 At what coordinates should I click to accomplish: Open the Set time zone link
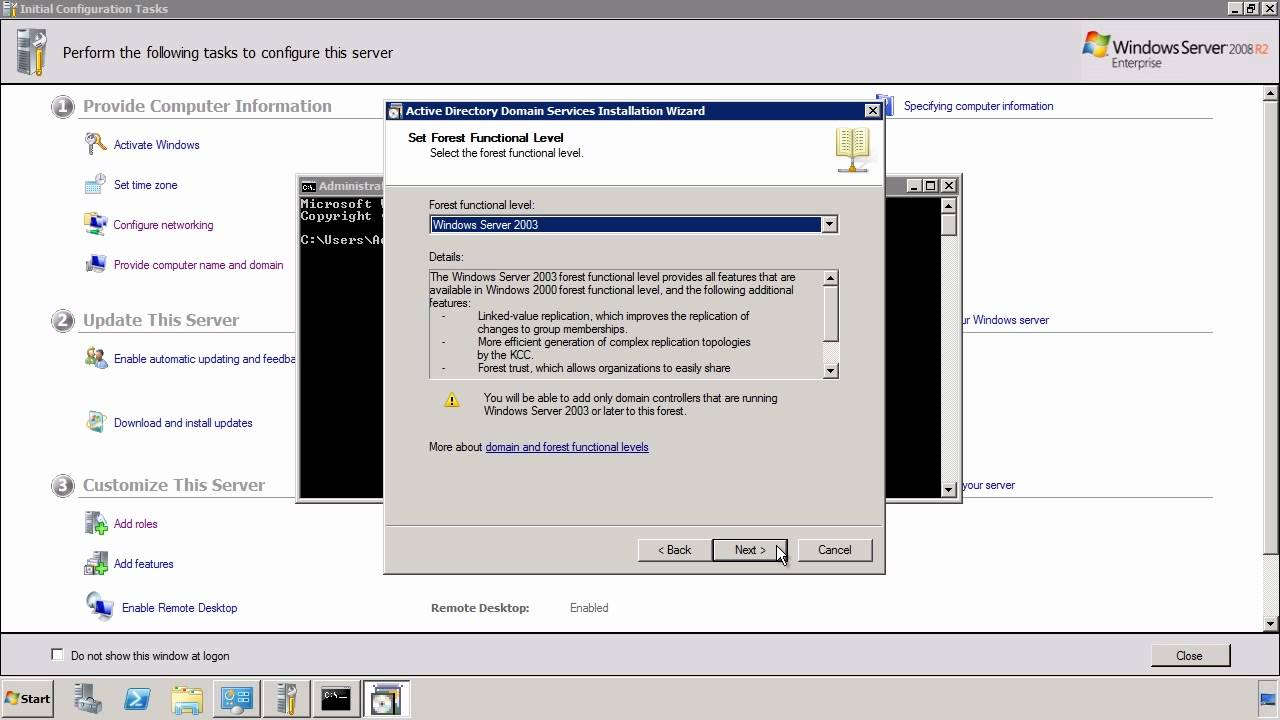(146, 185)
